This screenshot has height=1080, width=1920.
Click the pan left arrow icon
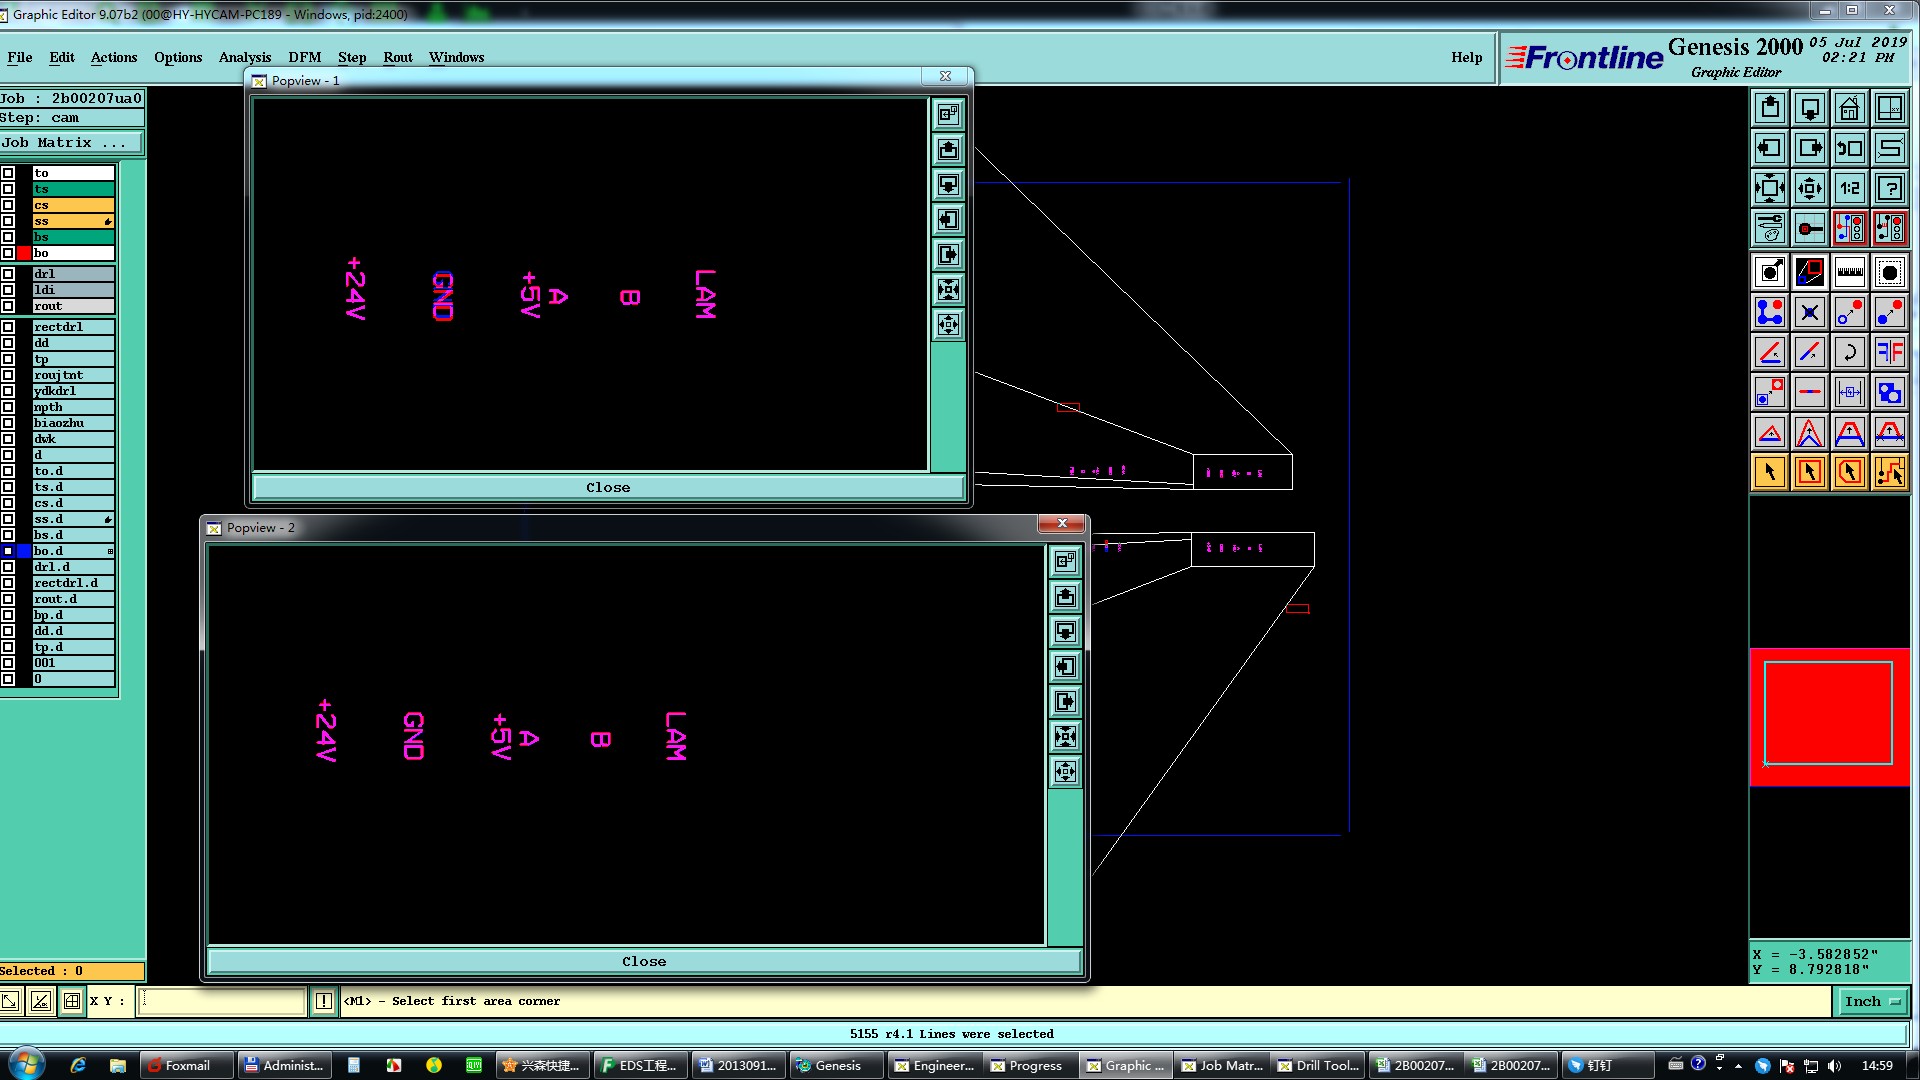(1769, 148)
